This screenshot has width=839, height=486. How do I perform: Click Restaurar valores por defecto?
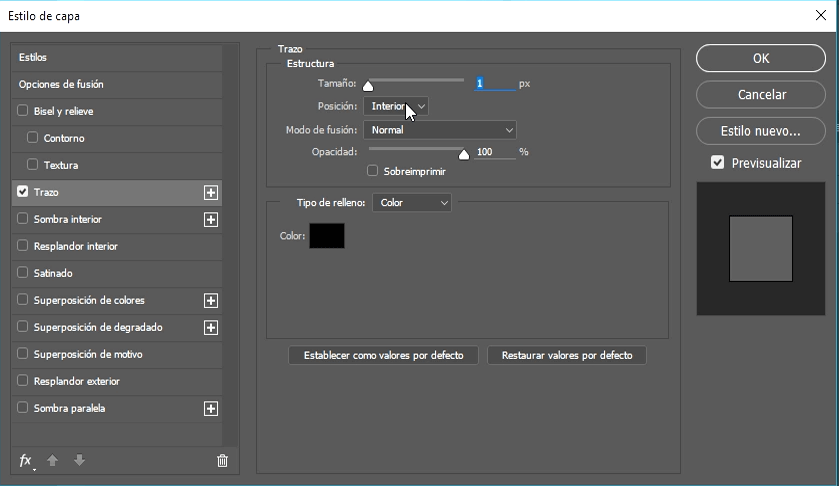567,355
